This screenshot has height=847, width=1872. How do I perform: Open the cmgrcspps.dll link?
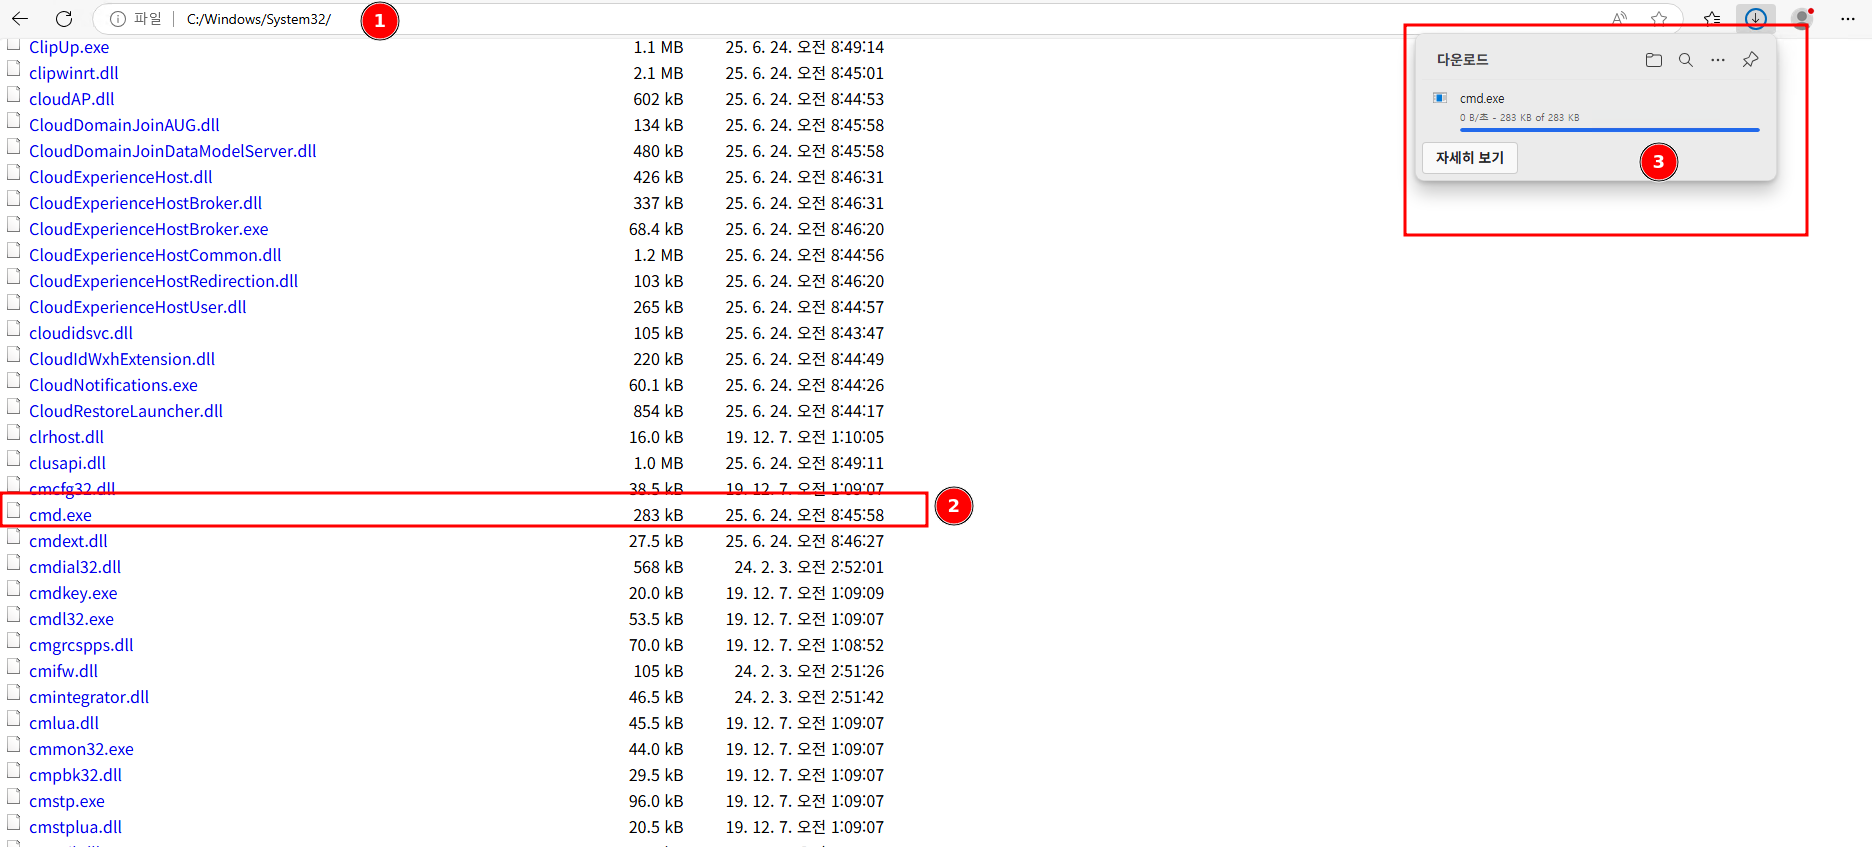(x=81, y=645)
